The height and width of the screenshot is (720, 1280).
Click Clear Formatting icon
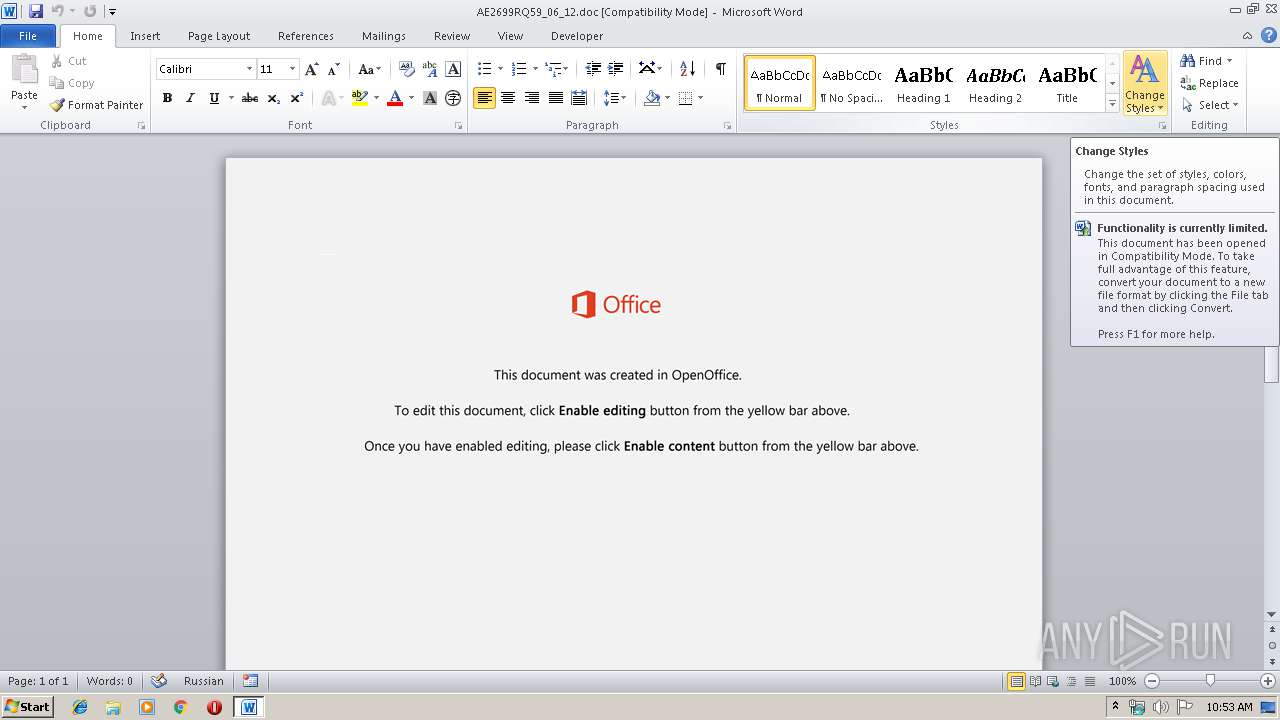click(406, 69)
